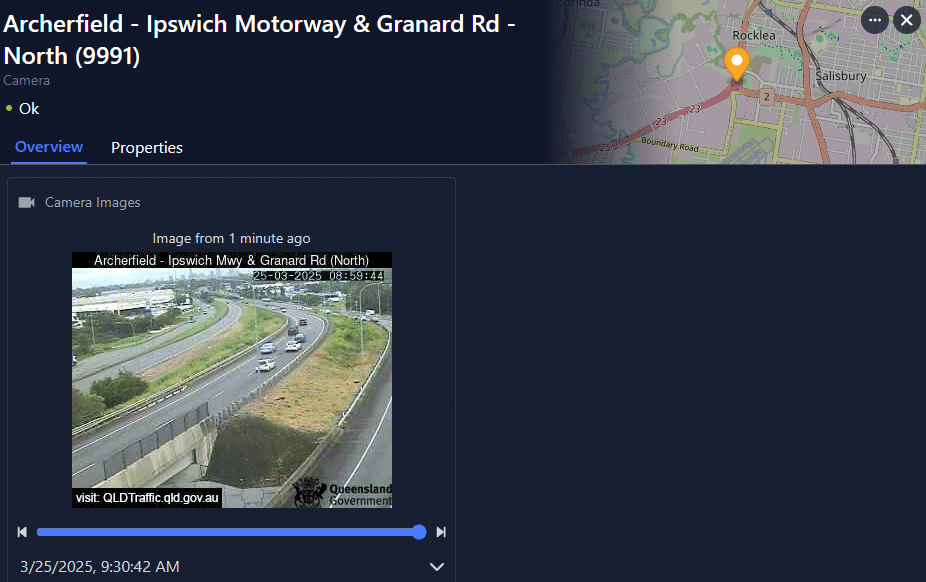The height and width of the screenshot is (582, 926).
Task: Open the 3/25/2025, 9:30:42 AM timestamp selector
Action: click(x=100, y=567)
